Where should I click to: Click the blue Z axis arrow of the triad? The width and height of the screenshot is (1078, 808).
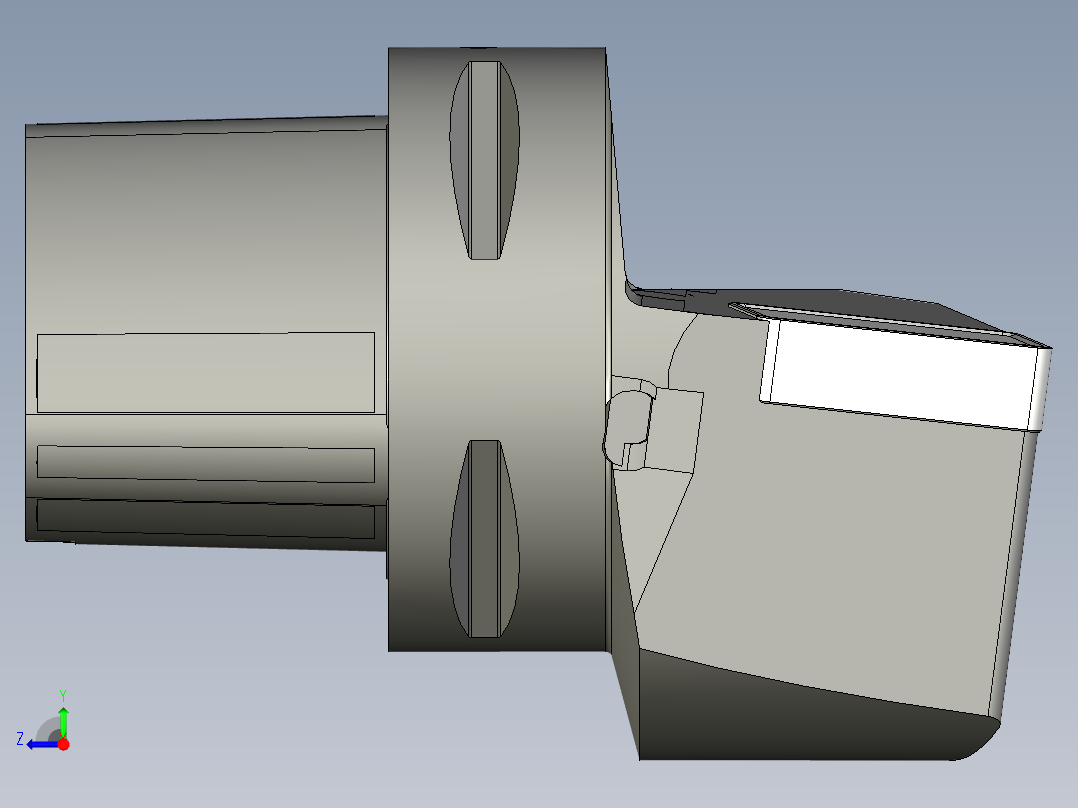(x=43, y=744)
